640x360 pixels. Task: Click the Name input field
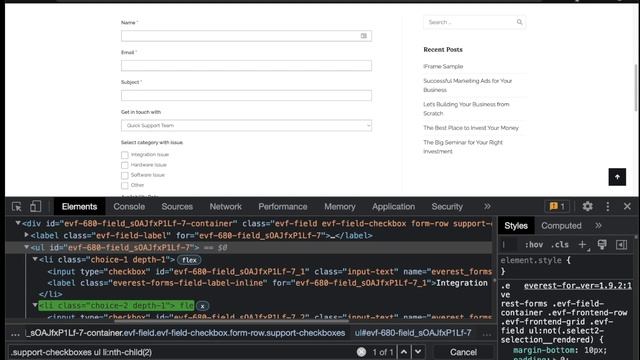coord(246,36)
